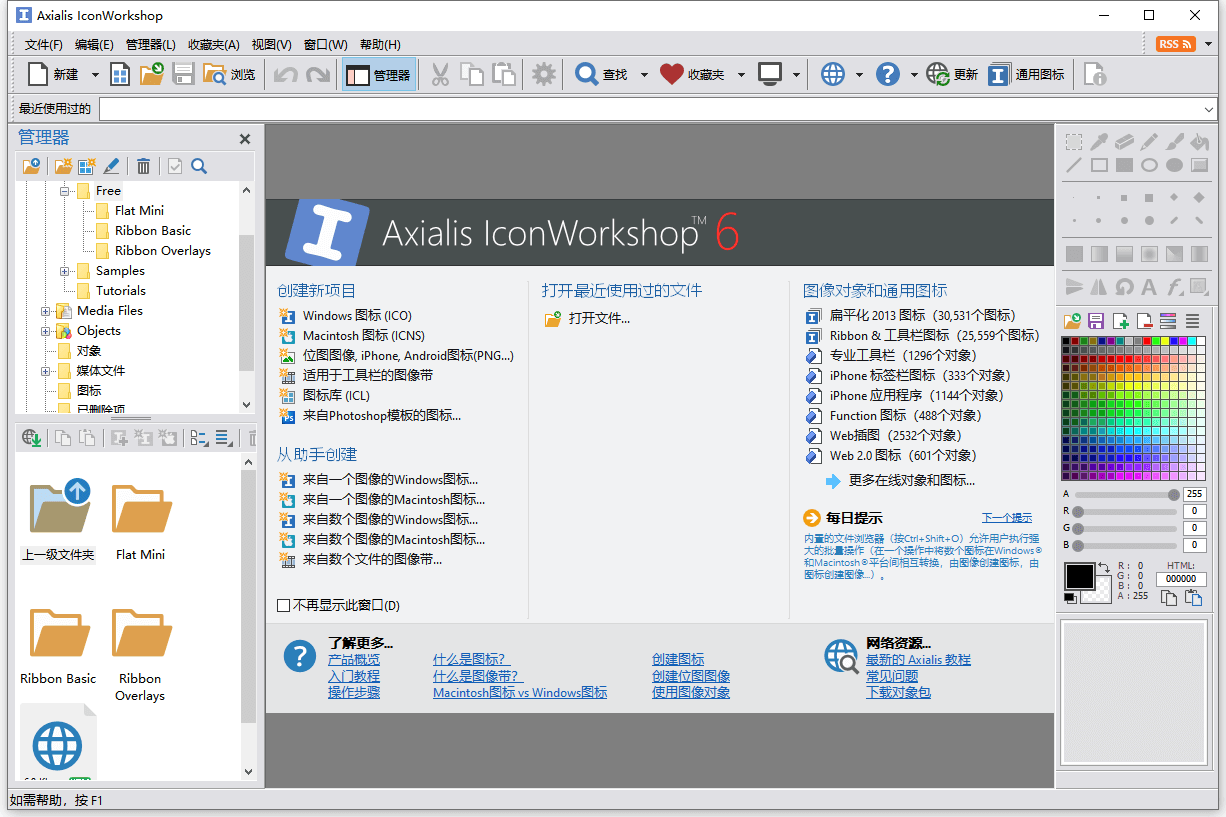The image size is (1226, 817).
Task: Open the globe icon dropdown arrow
Action: coord(859,75)
